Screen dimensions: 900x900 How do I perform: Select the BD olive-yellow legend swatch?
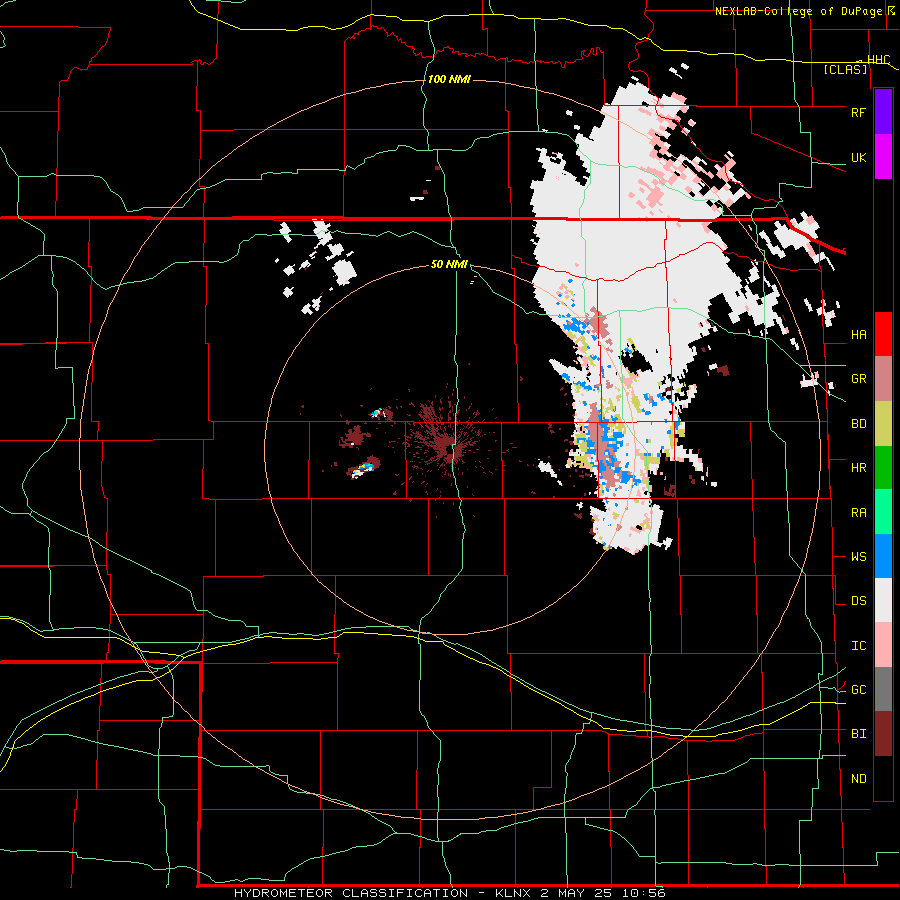pos(883,423)
